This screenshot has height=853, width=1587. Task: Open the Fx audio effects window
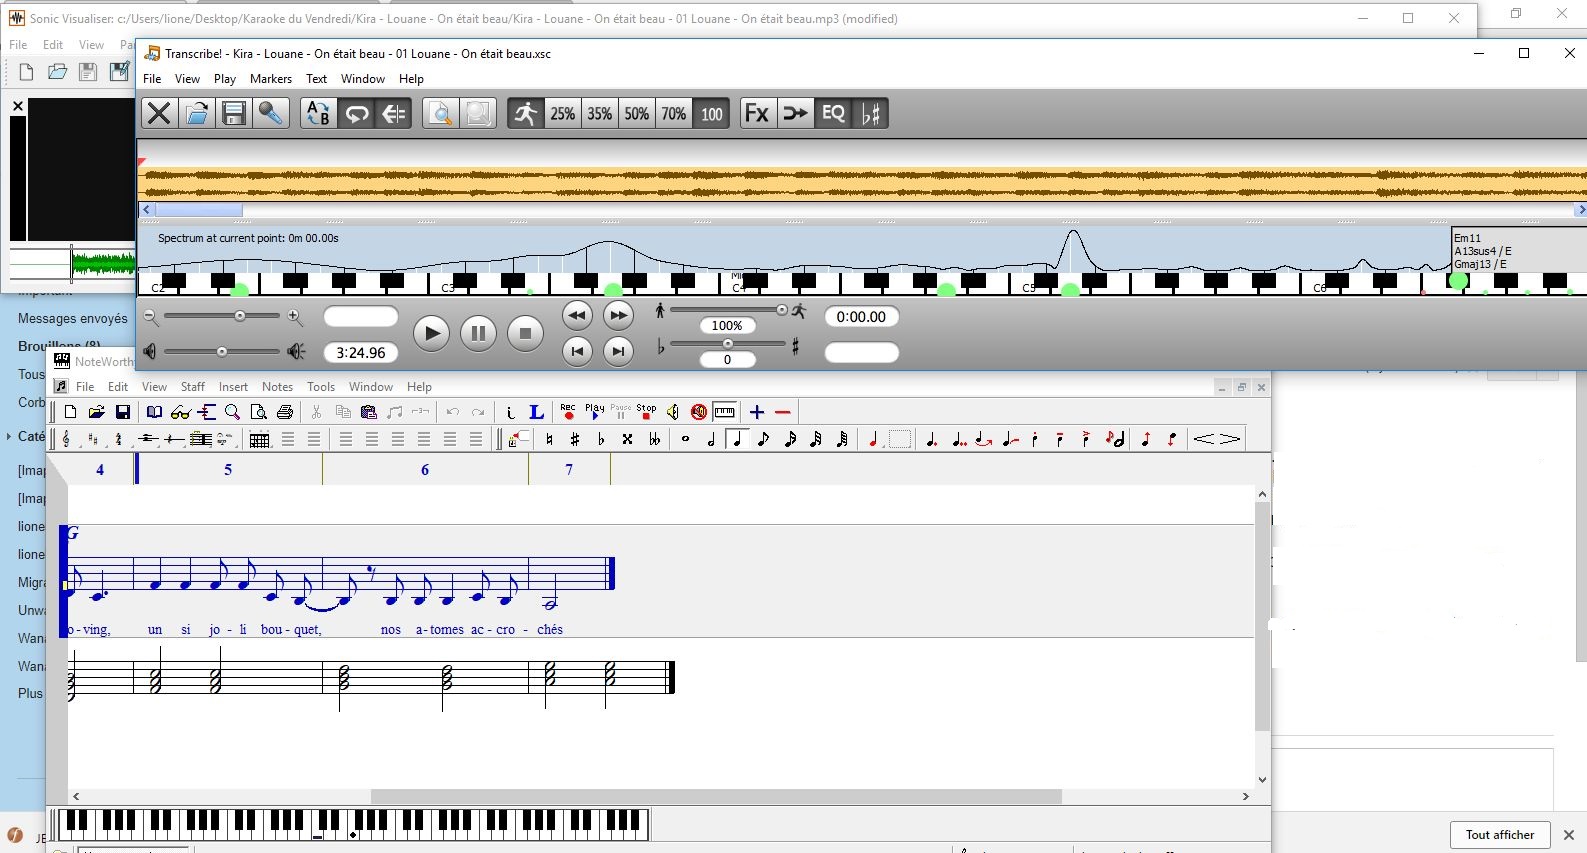(758, 113)
